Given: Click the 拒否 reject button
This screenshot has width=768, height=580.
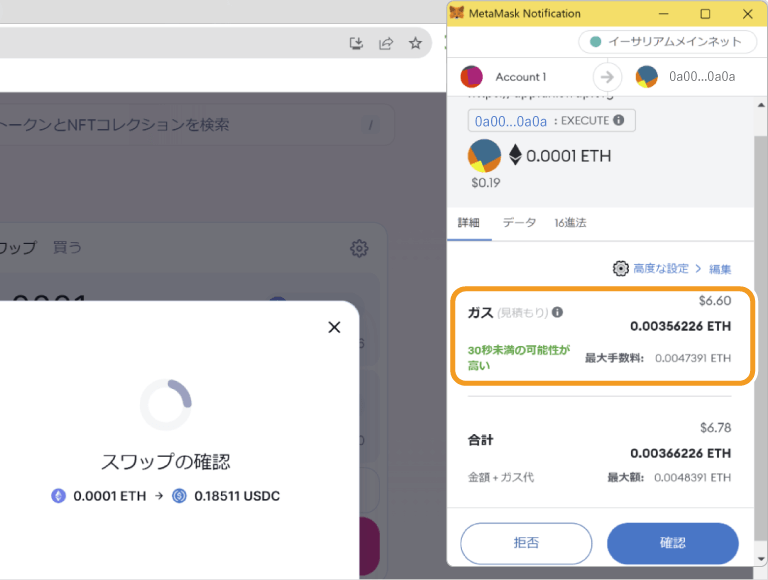Looking at the screenshot, I should pos(526,543).
